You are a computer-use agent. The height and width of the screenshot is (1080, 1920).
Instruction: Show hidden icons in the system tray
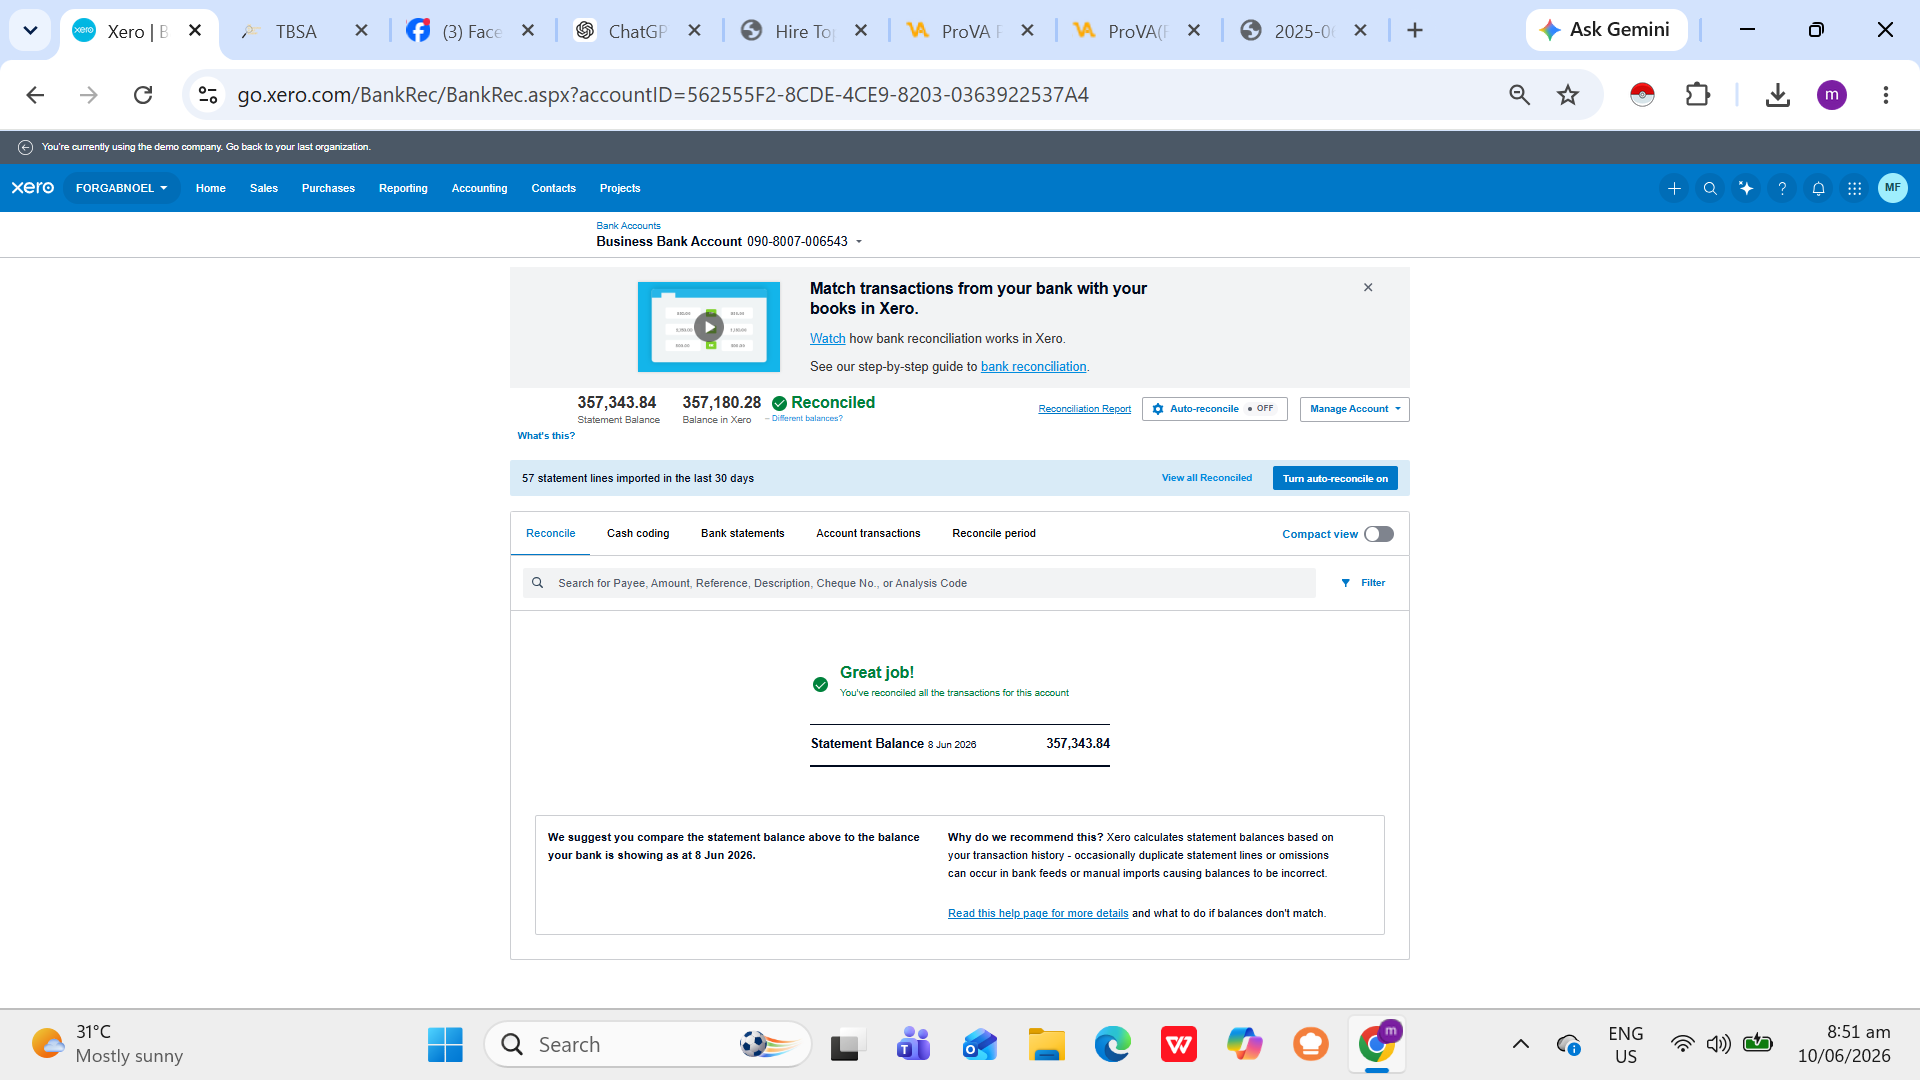pos(1521,1045)
